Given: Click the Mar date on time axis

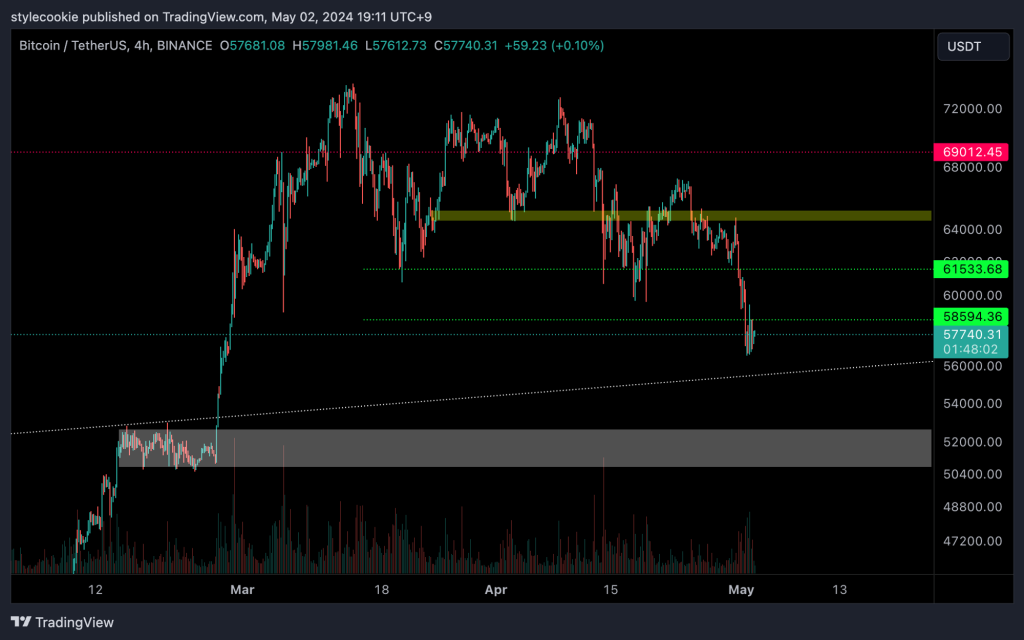Looking at the screenshot, I should [x=242, y=590].
